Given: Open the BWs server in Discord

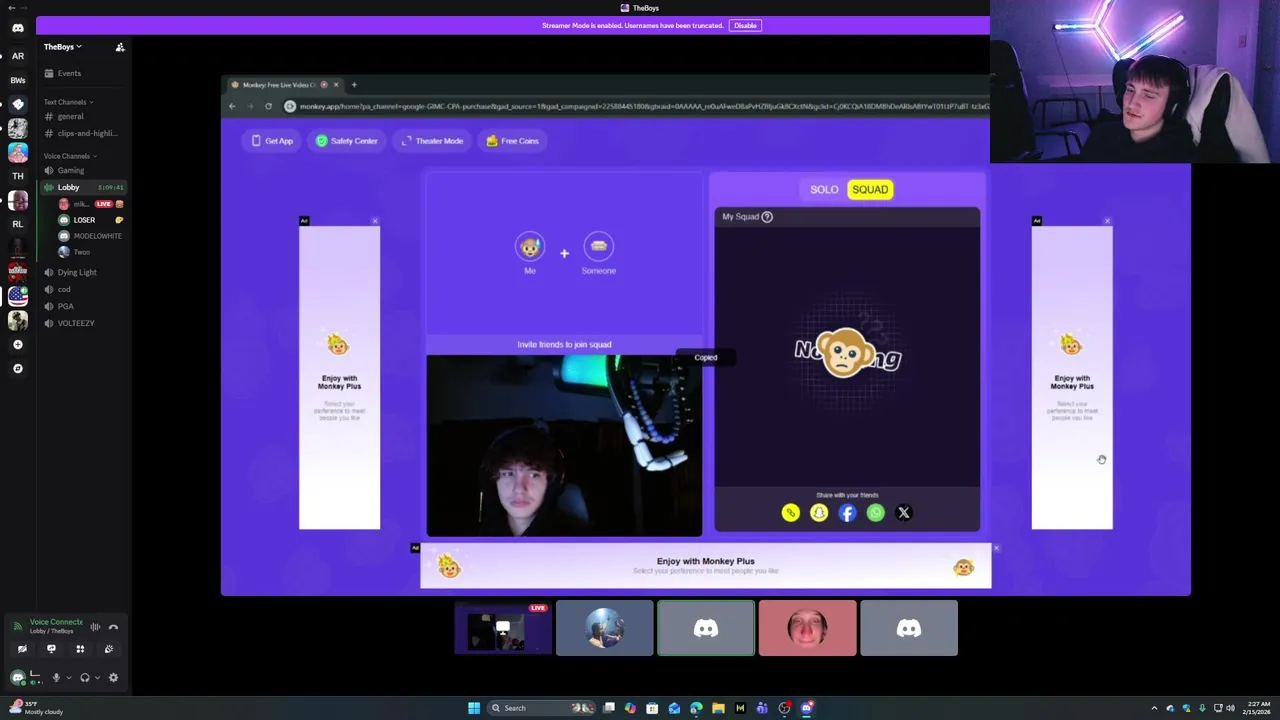Looking at the screenshot, I should 17,80.
